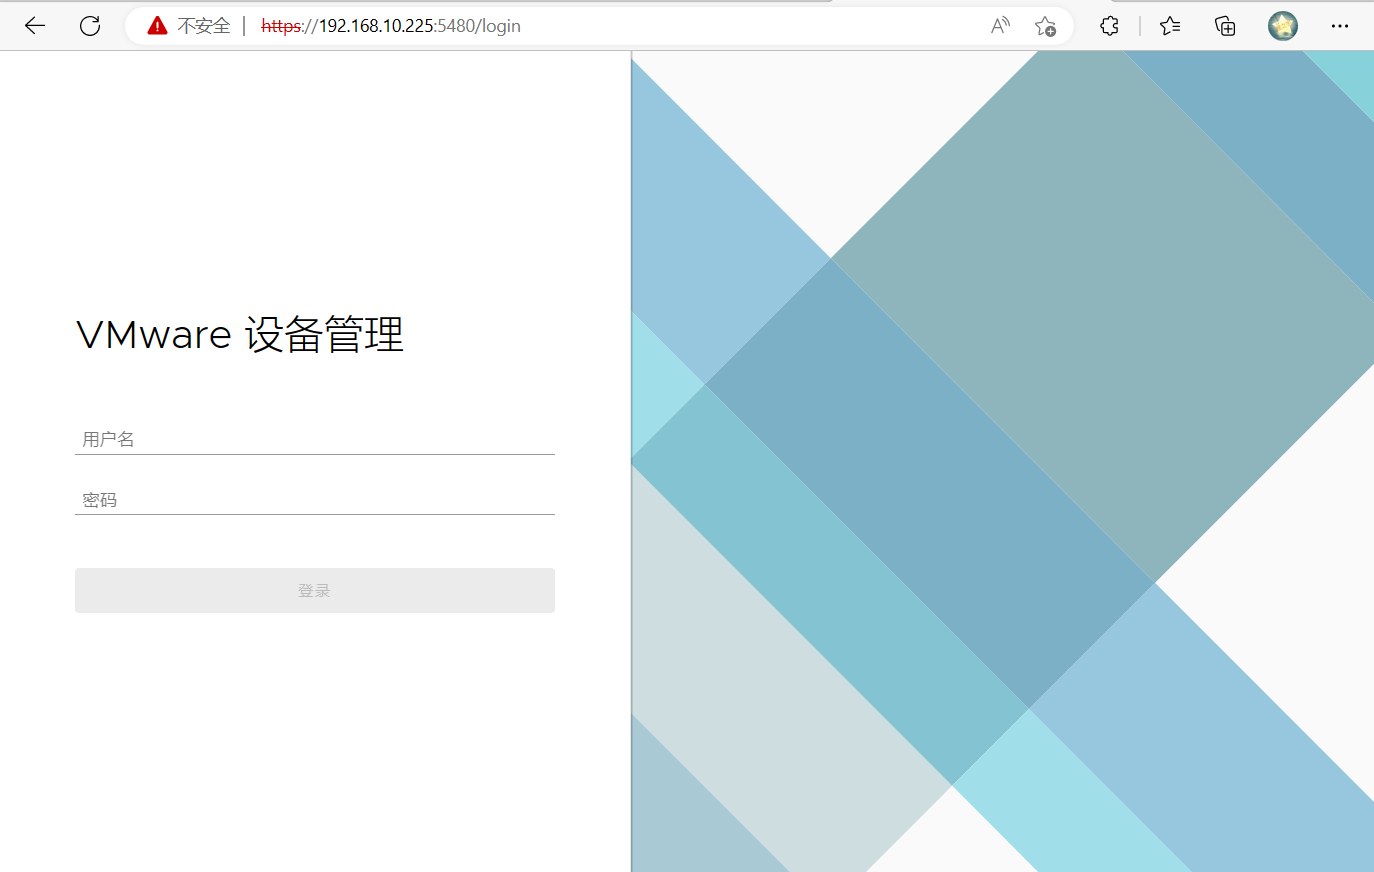Click the red security warning triangle
Viewport: 1374px width, 872px height.
(x=157, y=25)
